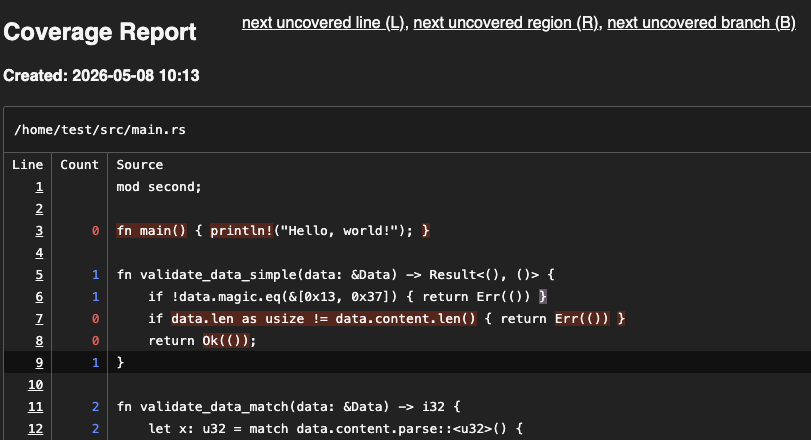Viewport: 811px width, 440px height.
Task: Click 'fn validate_data_match' function signature
Action: pyautogui.click(x=288, y=406)
